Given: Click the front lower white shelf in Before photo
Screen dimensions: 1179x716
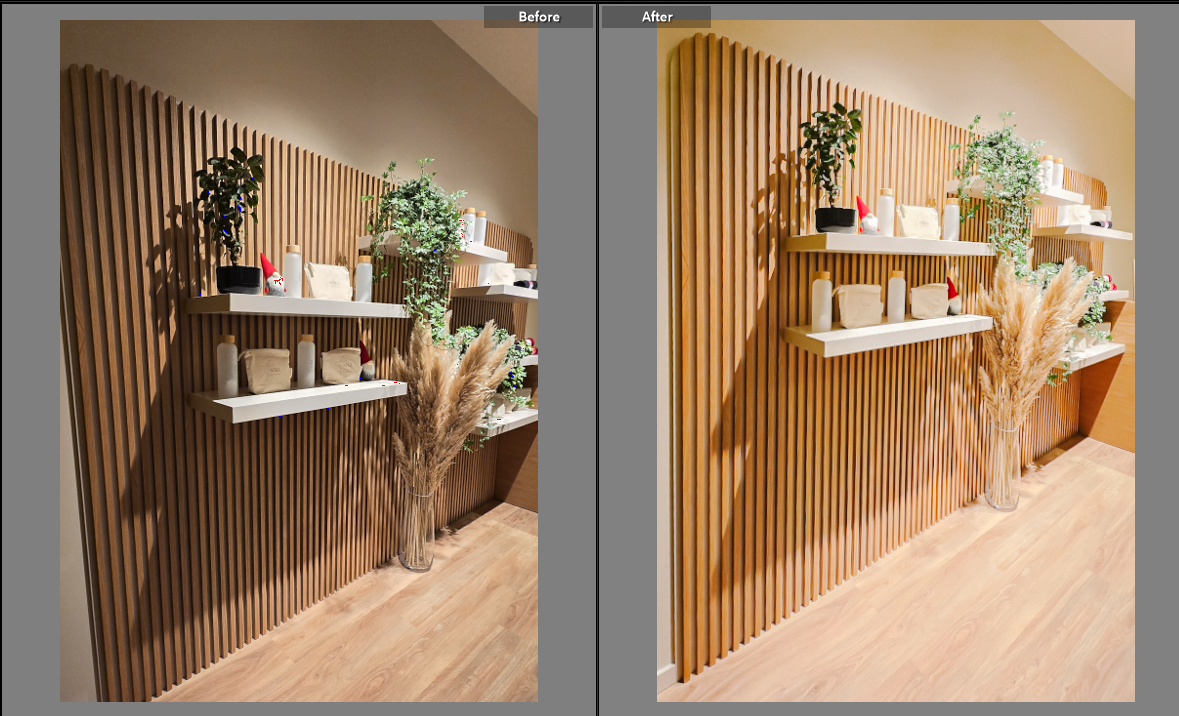Looking at the screenshot, I should point(298,400).
